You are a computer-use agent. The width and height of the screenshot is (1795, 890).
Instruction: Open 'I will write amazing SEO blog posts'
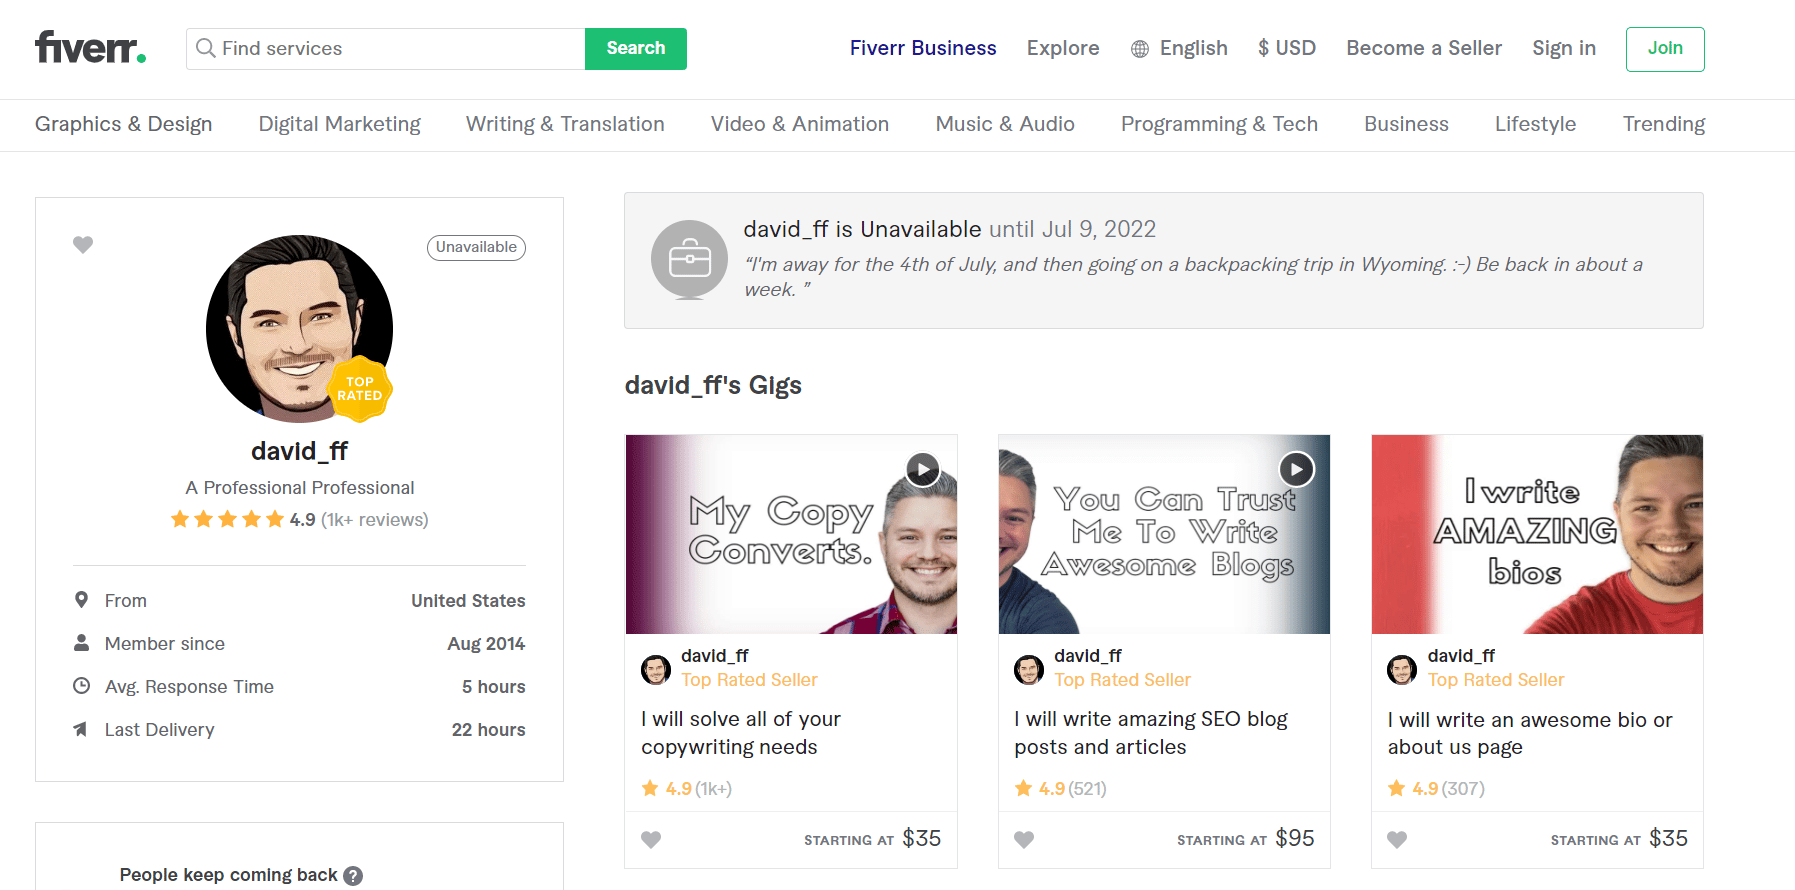click(x=1151, y=733)
